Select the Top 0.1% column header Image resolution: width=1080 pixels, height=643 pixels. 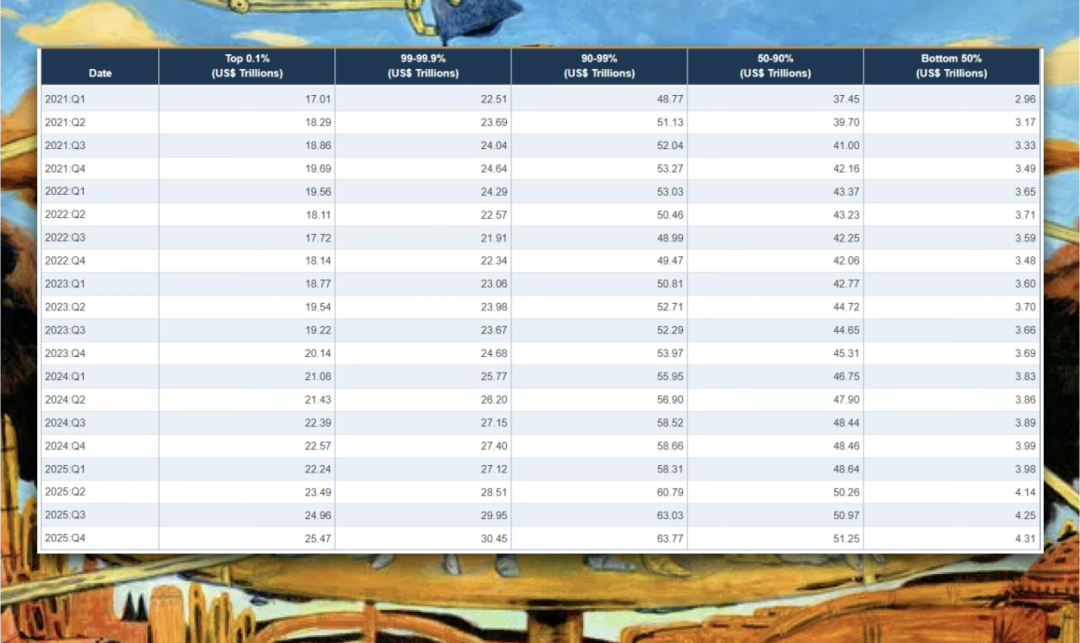click(x=247, y=67)
